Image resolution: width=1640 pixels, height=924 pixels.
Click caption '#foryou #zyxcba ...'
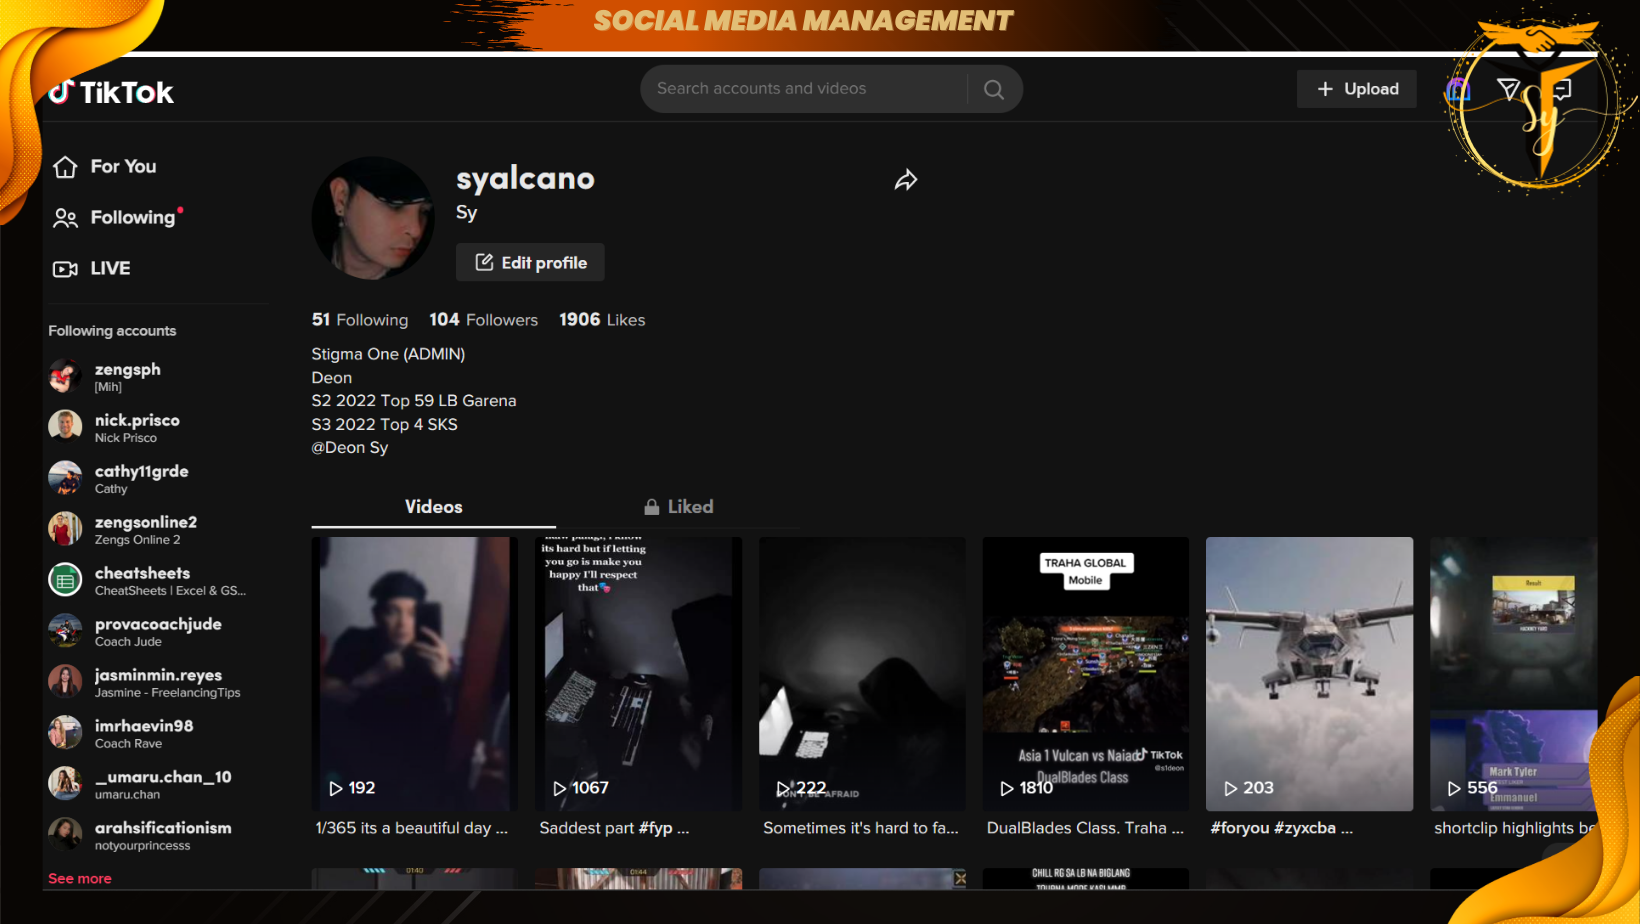1282,828
